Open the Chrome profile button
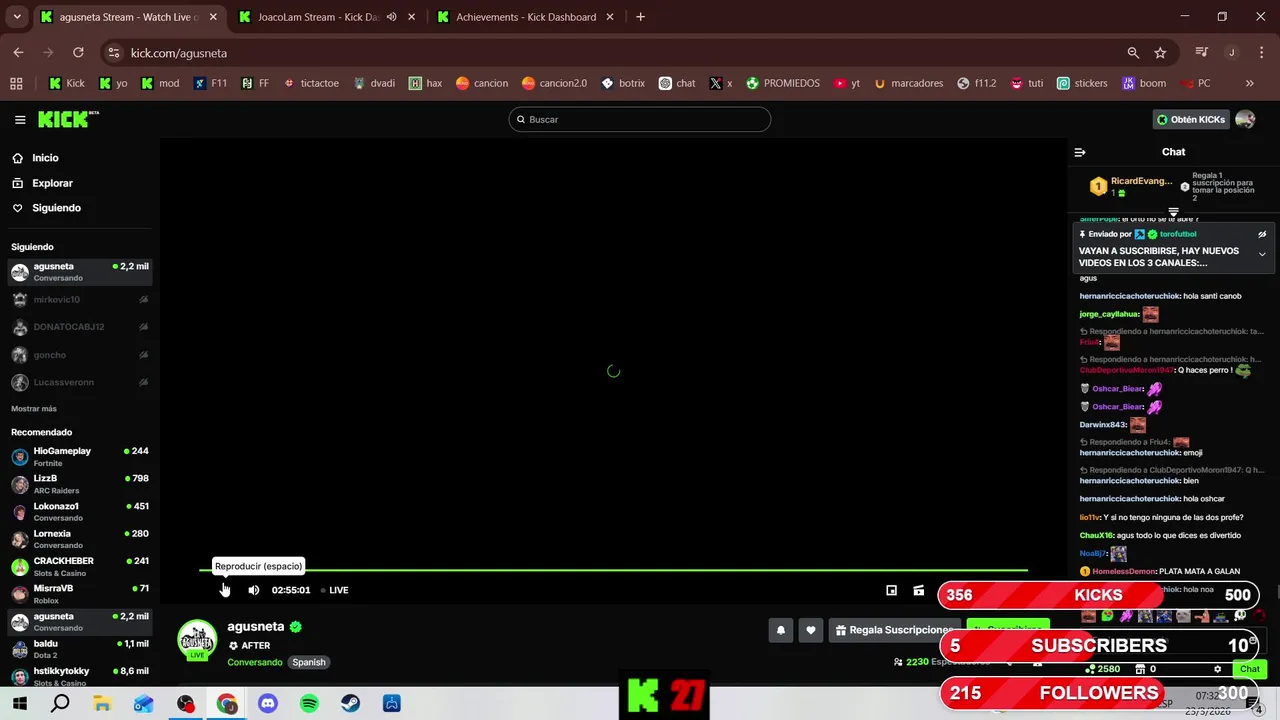 pyautogui.click(x=1232, y=53)
